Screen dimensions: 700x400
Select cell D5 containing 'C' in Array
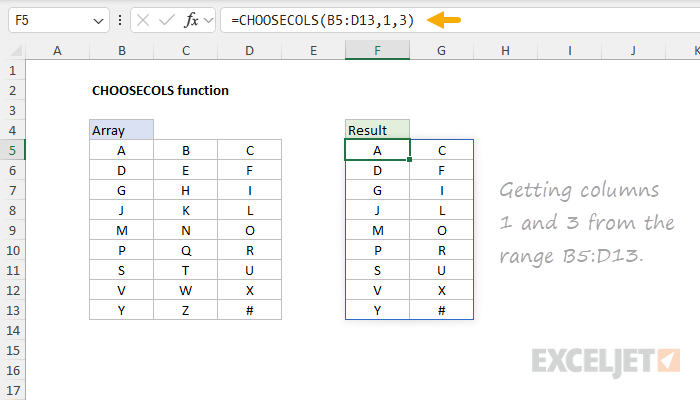pyautogui.click(x=250, y=150)
